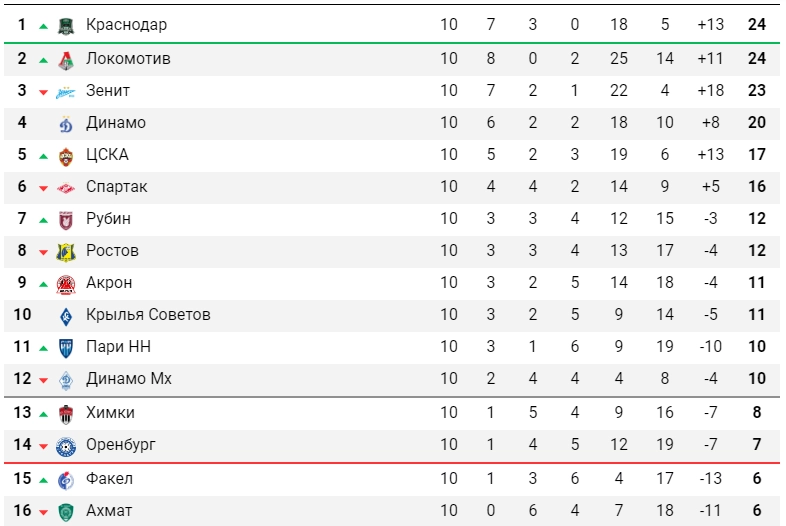Screen dimensions: 786x526
Task: Click the Зенит team logo
Action: pos(66,91)
